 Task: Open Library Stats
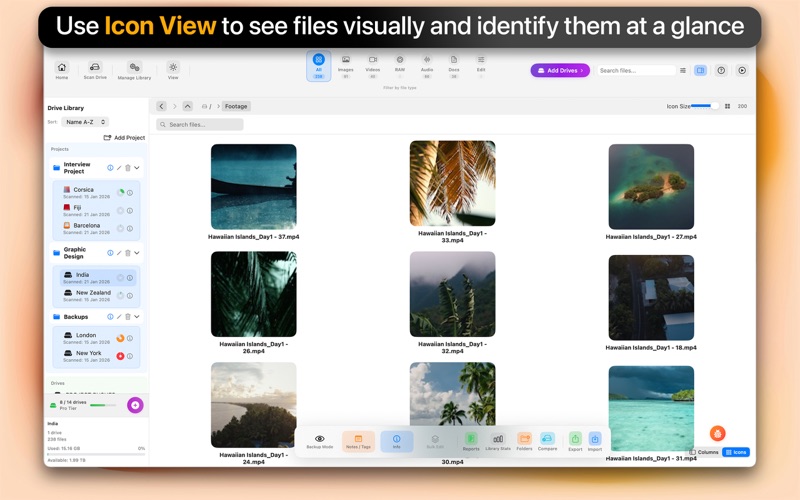click(x=498, y=441)
